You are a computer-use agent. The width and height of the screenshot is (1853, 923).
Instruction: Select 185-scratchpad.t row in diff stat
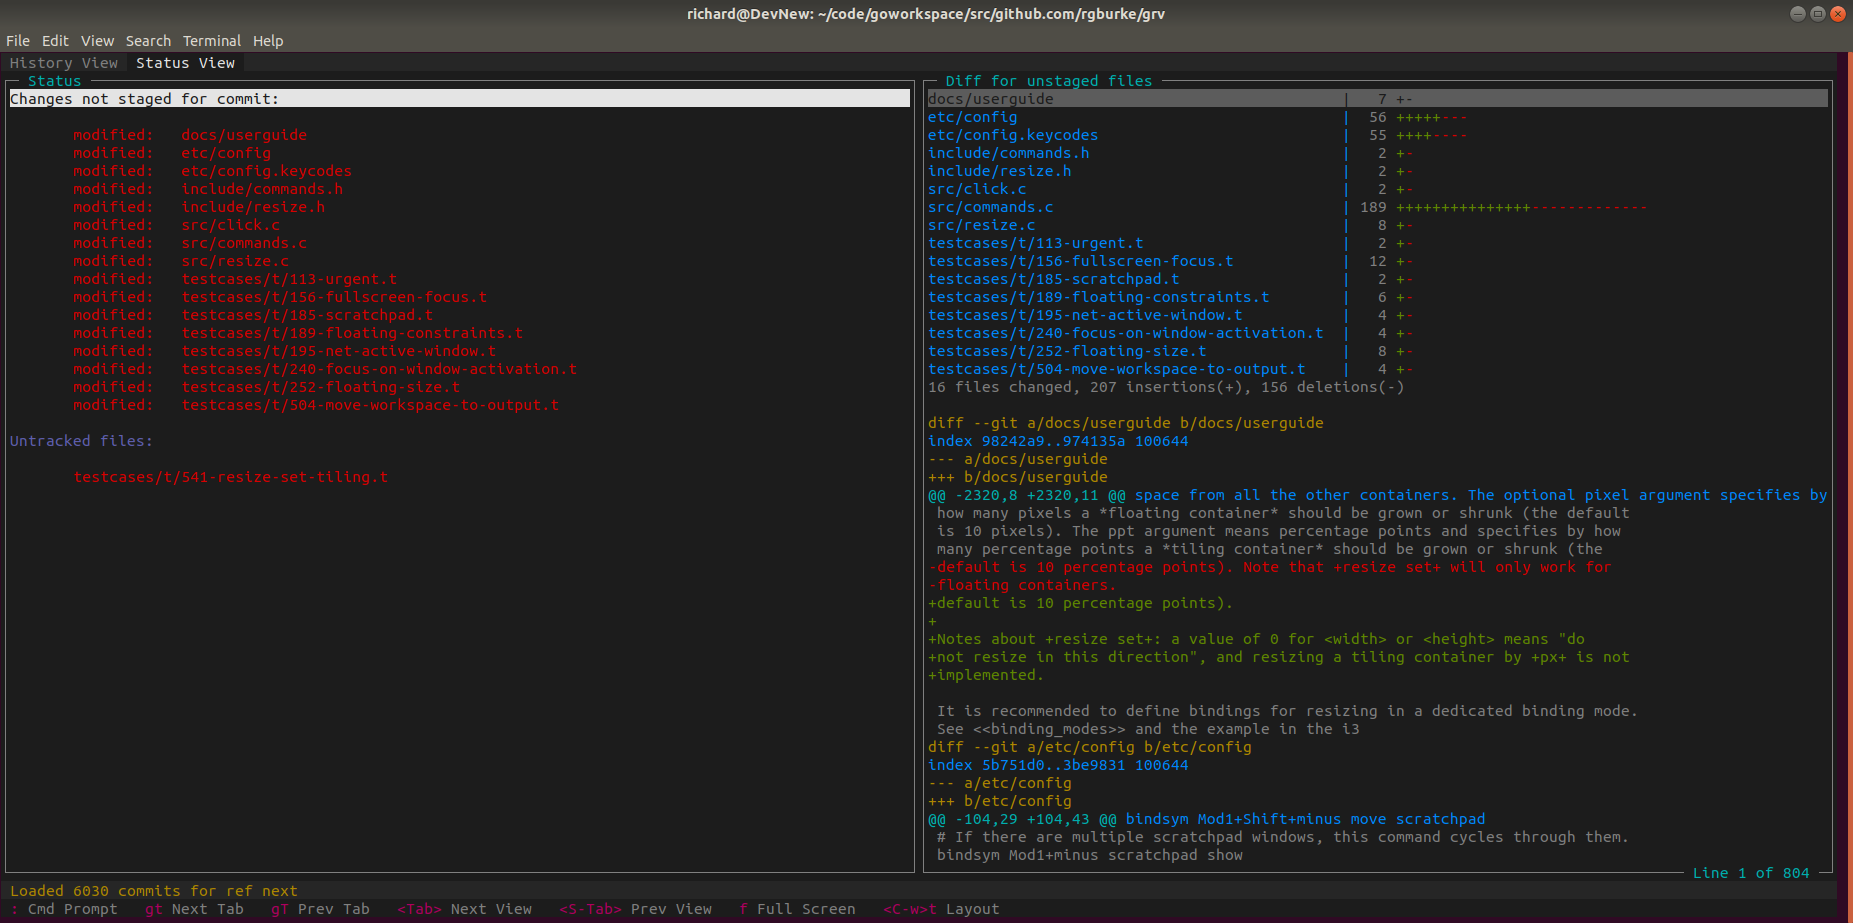pyautogui.click(x=1171, y=279)
